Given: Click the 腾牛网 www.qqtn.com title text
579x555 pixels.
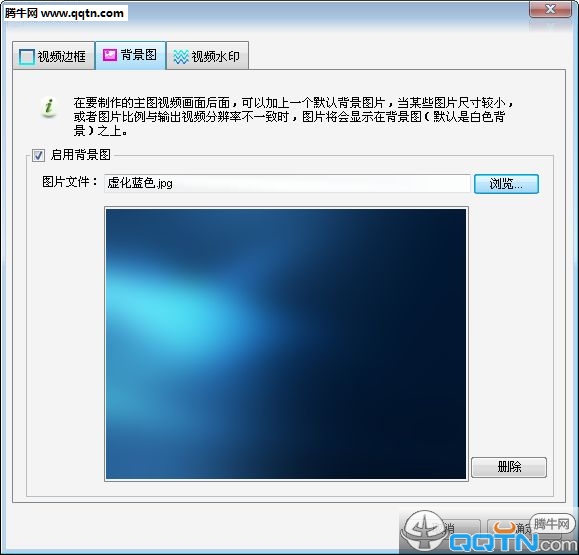Looking at the screenshot, I should [x=64, y=13].
